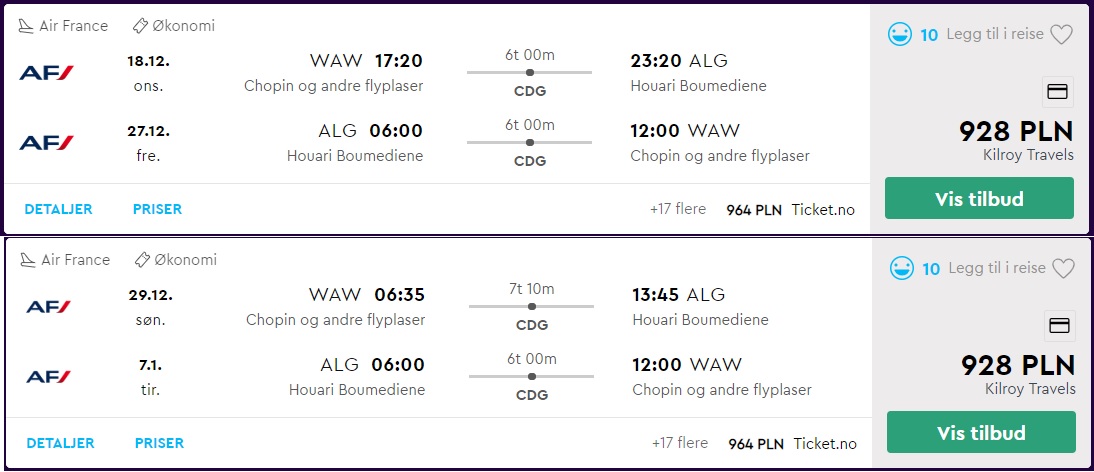This screenshot has height=472, width=1094.
Task: Click Air France logo for 7.1. flight
Action: tap(48, 377)
